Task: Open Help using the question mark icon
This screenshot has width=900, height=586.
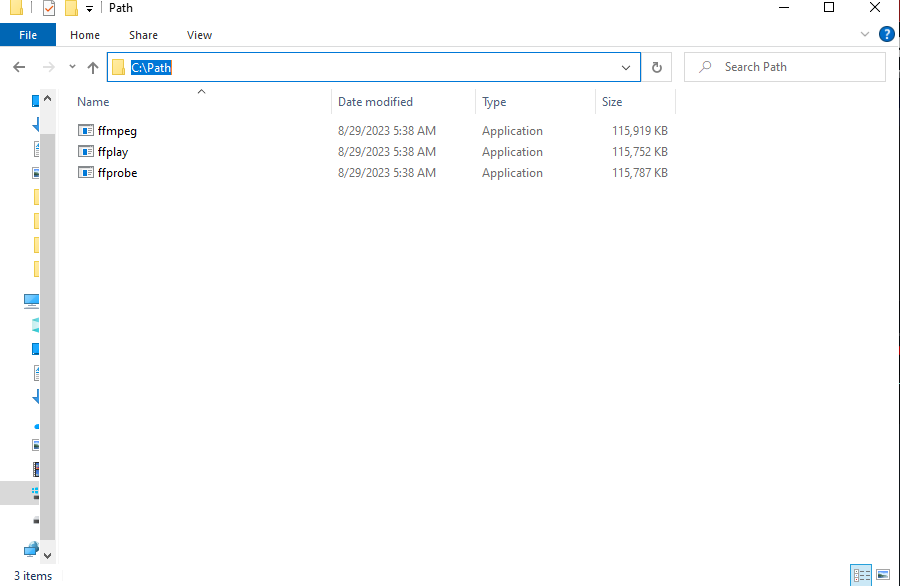Action: (886, 34)
